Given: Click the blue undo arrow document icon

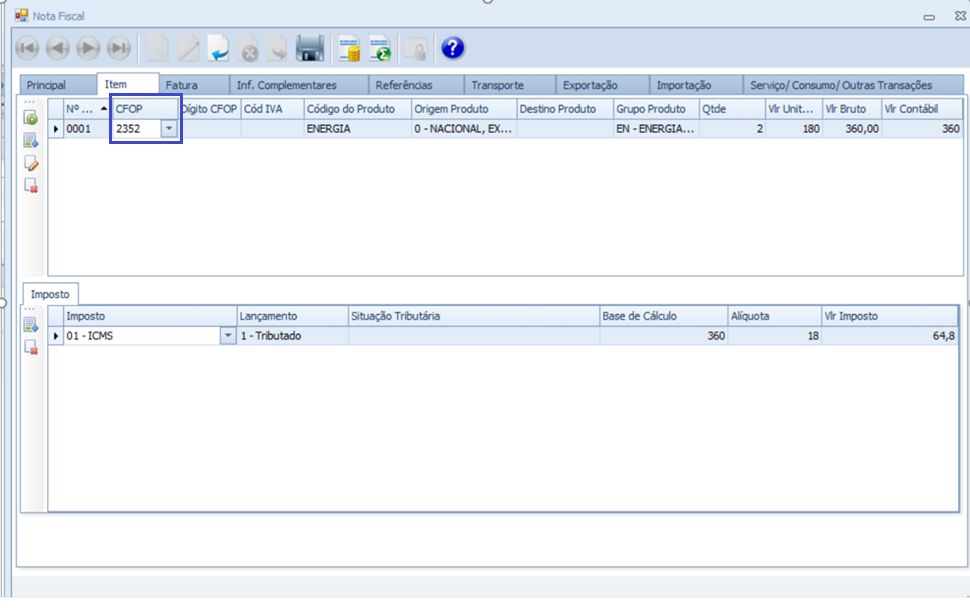Looking at the screenshot, I should pyautogui.click(x=218, y=48).
